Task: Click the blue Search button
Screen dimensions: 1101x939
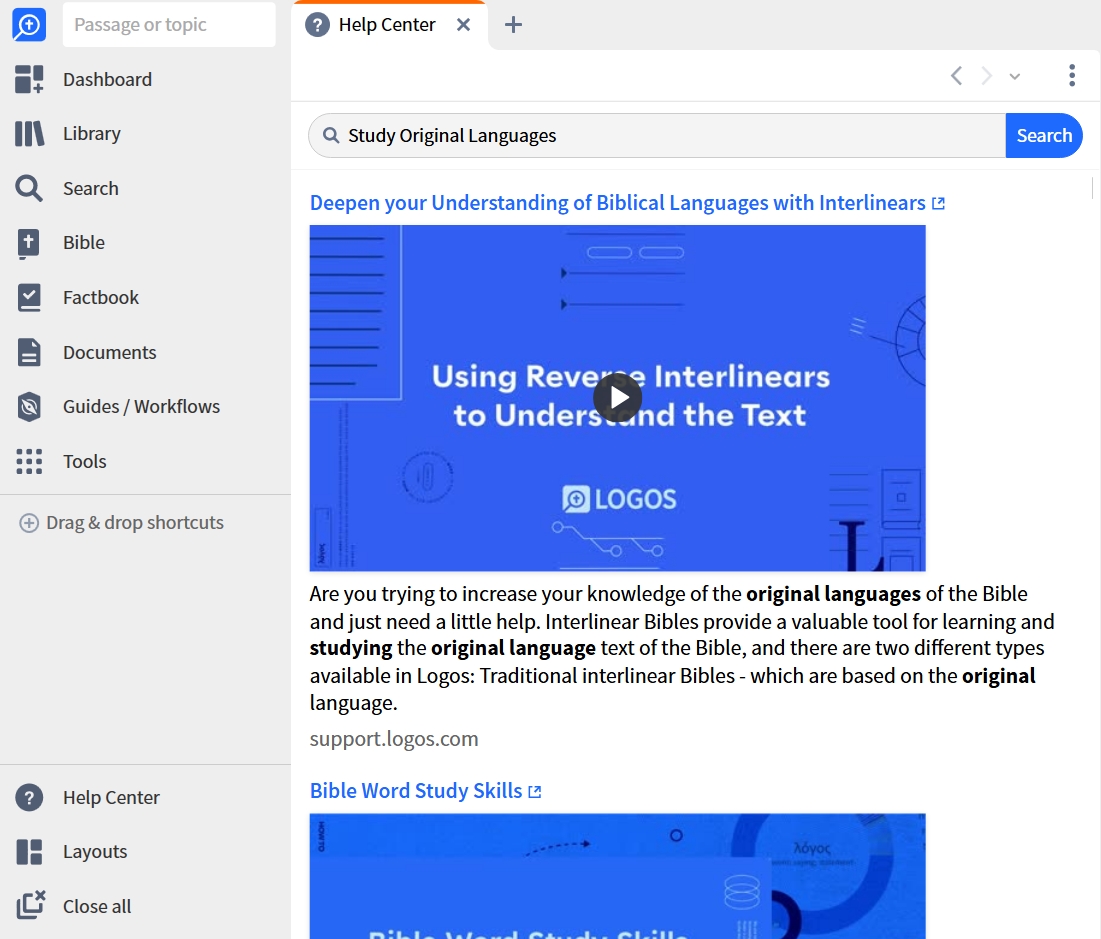Action: click(1043, 136)
